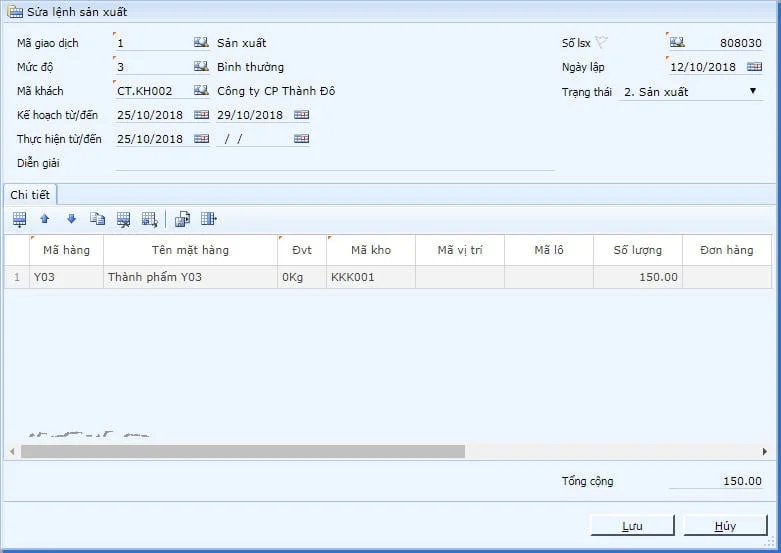Viewport: 781px width, 553px height.
Task: Expand the Trạng thái dropdown
Action: tap(753, 91)
